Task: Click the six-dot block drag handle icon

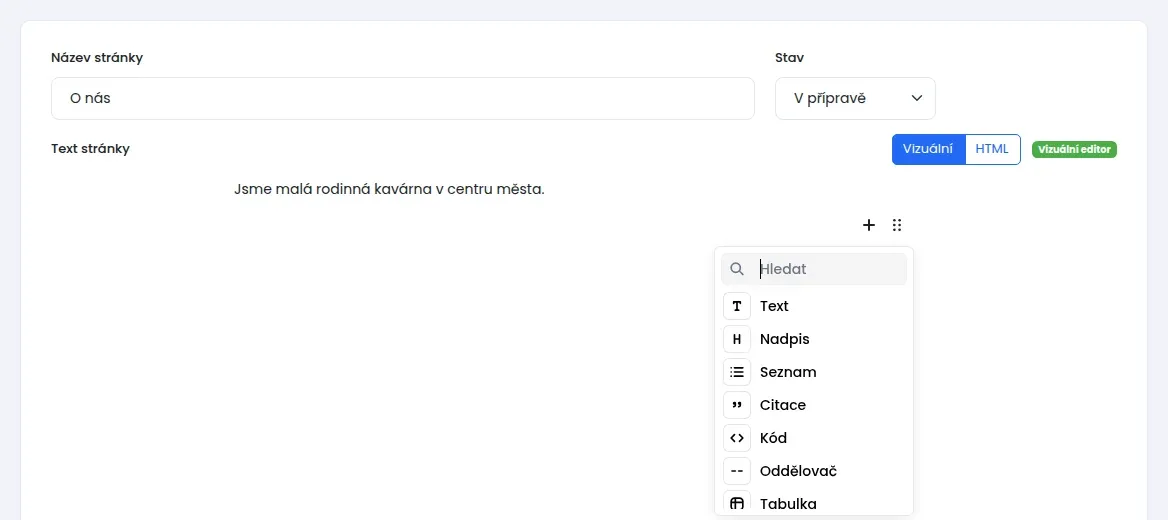Action: [897, 225]
